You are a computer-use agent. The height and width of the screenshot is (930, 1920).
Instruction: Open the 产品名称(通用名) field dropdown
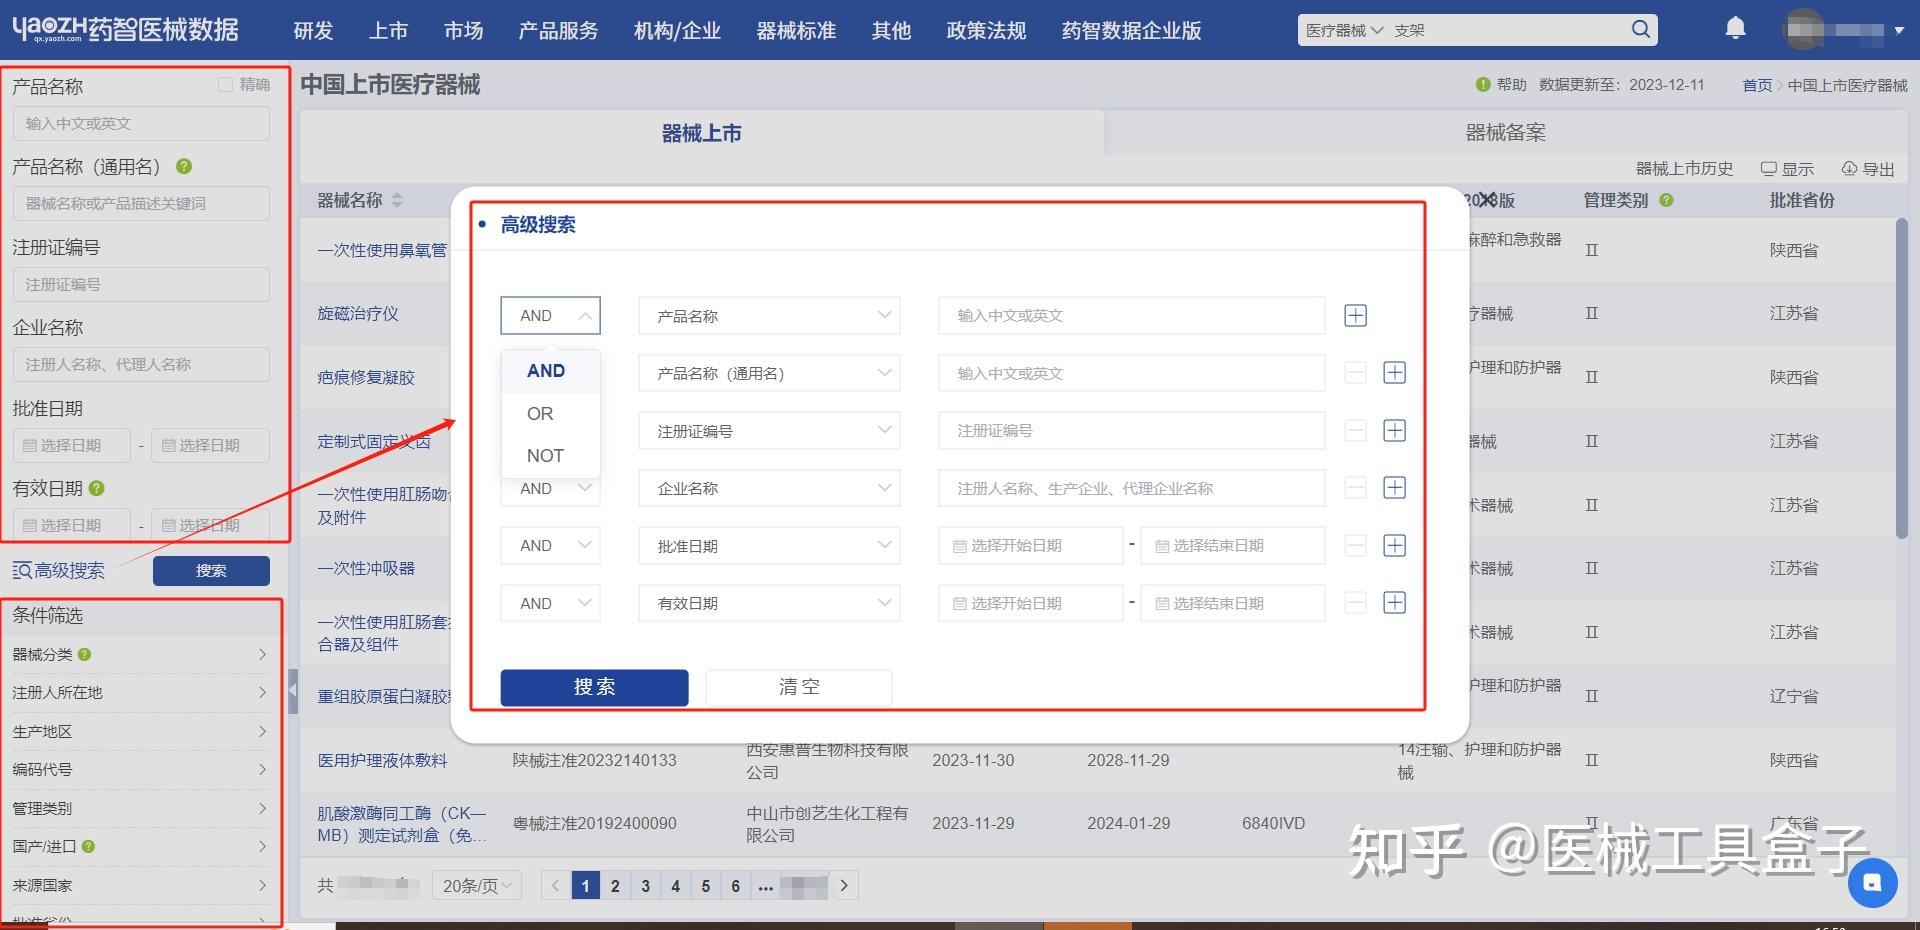(x=769, y=373)
